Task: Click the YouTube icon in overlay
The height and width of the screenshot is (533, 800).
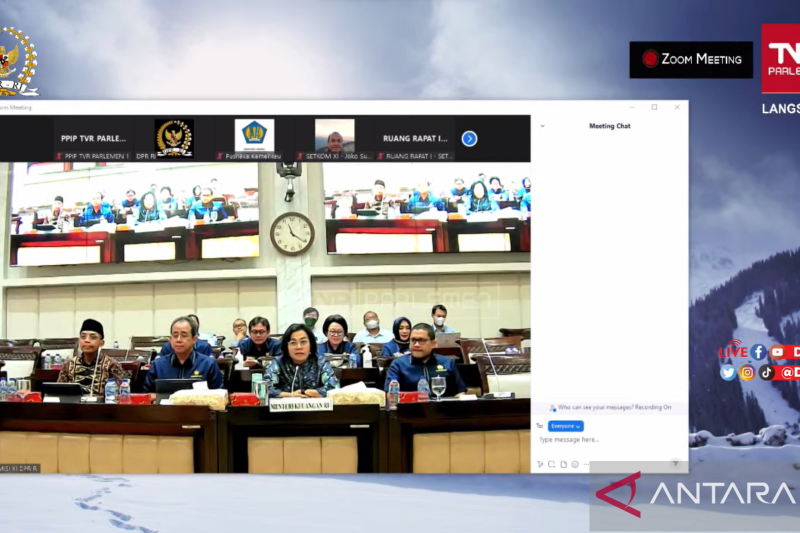Action: coord(777,352)
